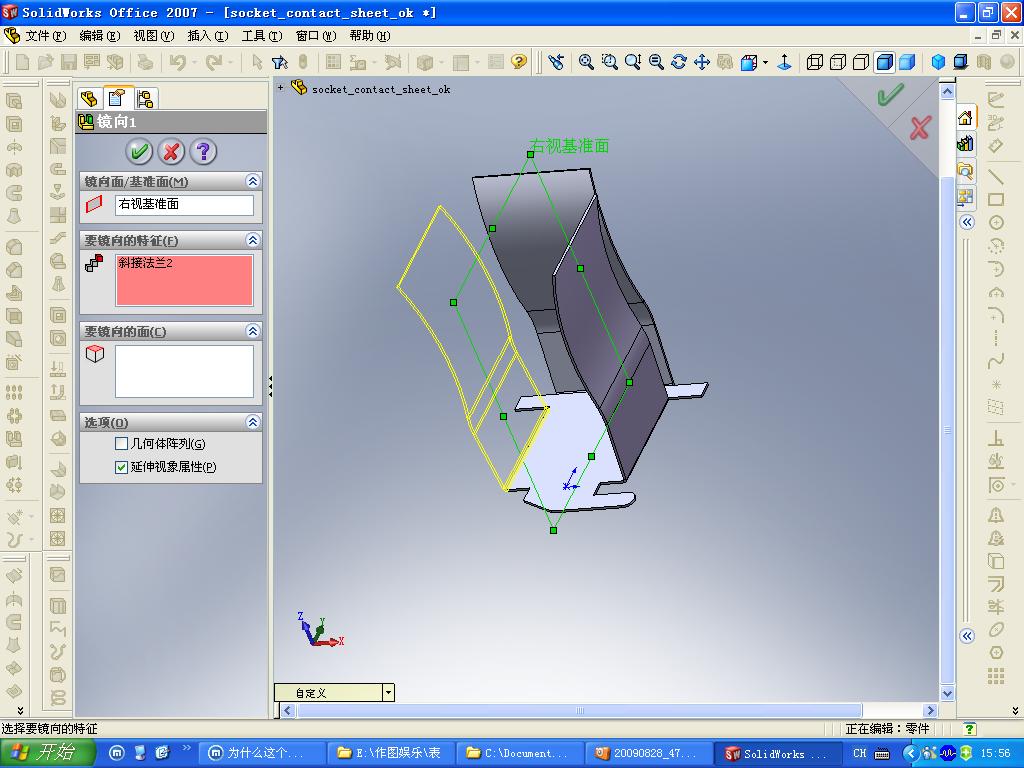This screenshot has height=768, width=1024.
Task: Switch to the E:\作图娱乐 taskbar folder
Action: pos(389,753)
